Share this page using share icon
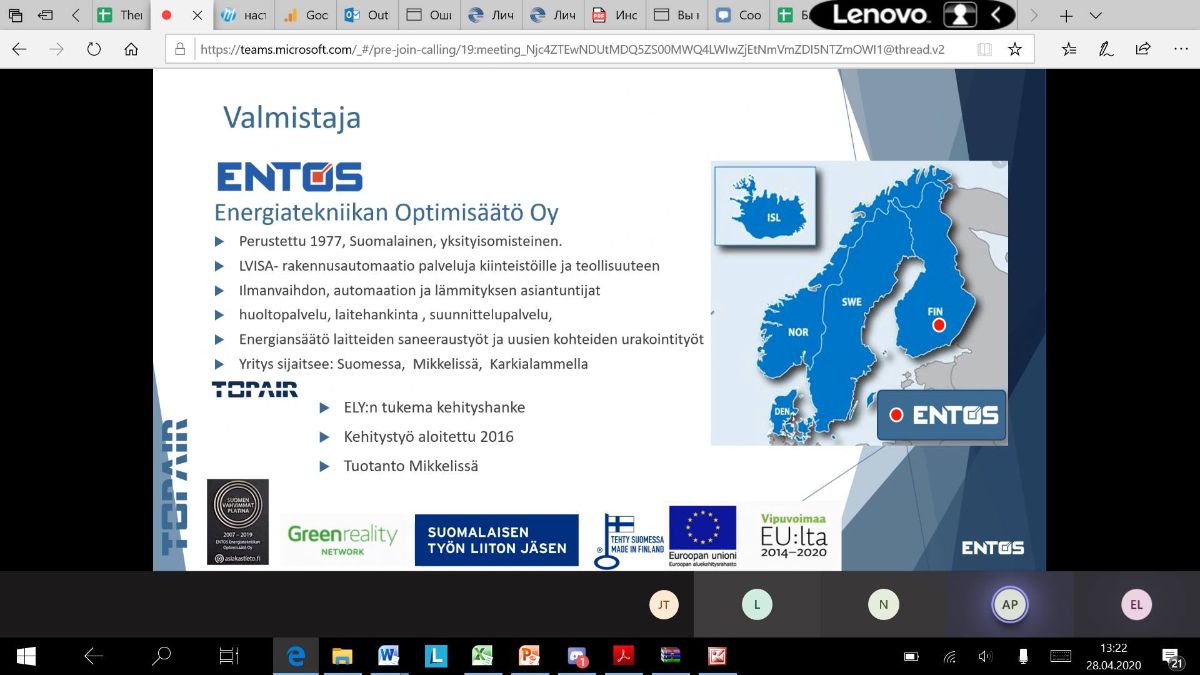The width and height of the screenshot is (1200, 675). tap(1143, 48)
